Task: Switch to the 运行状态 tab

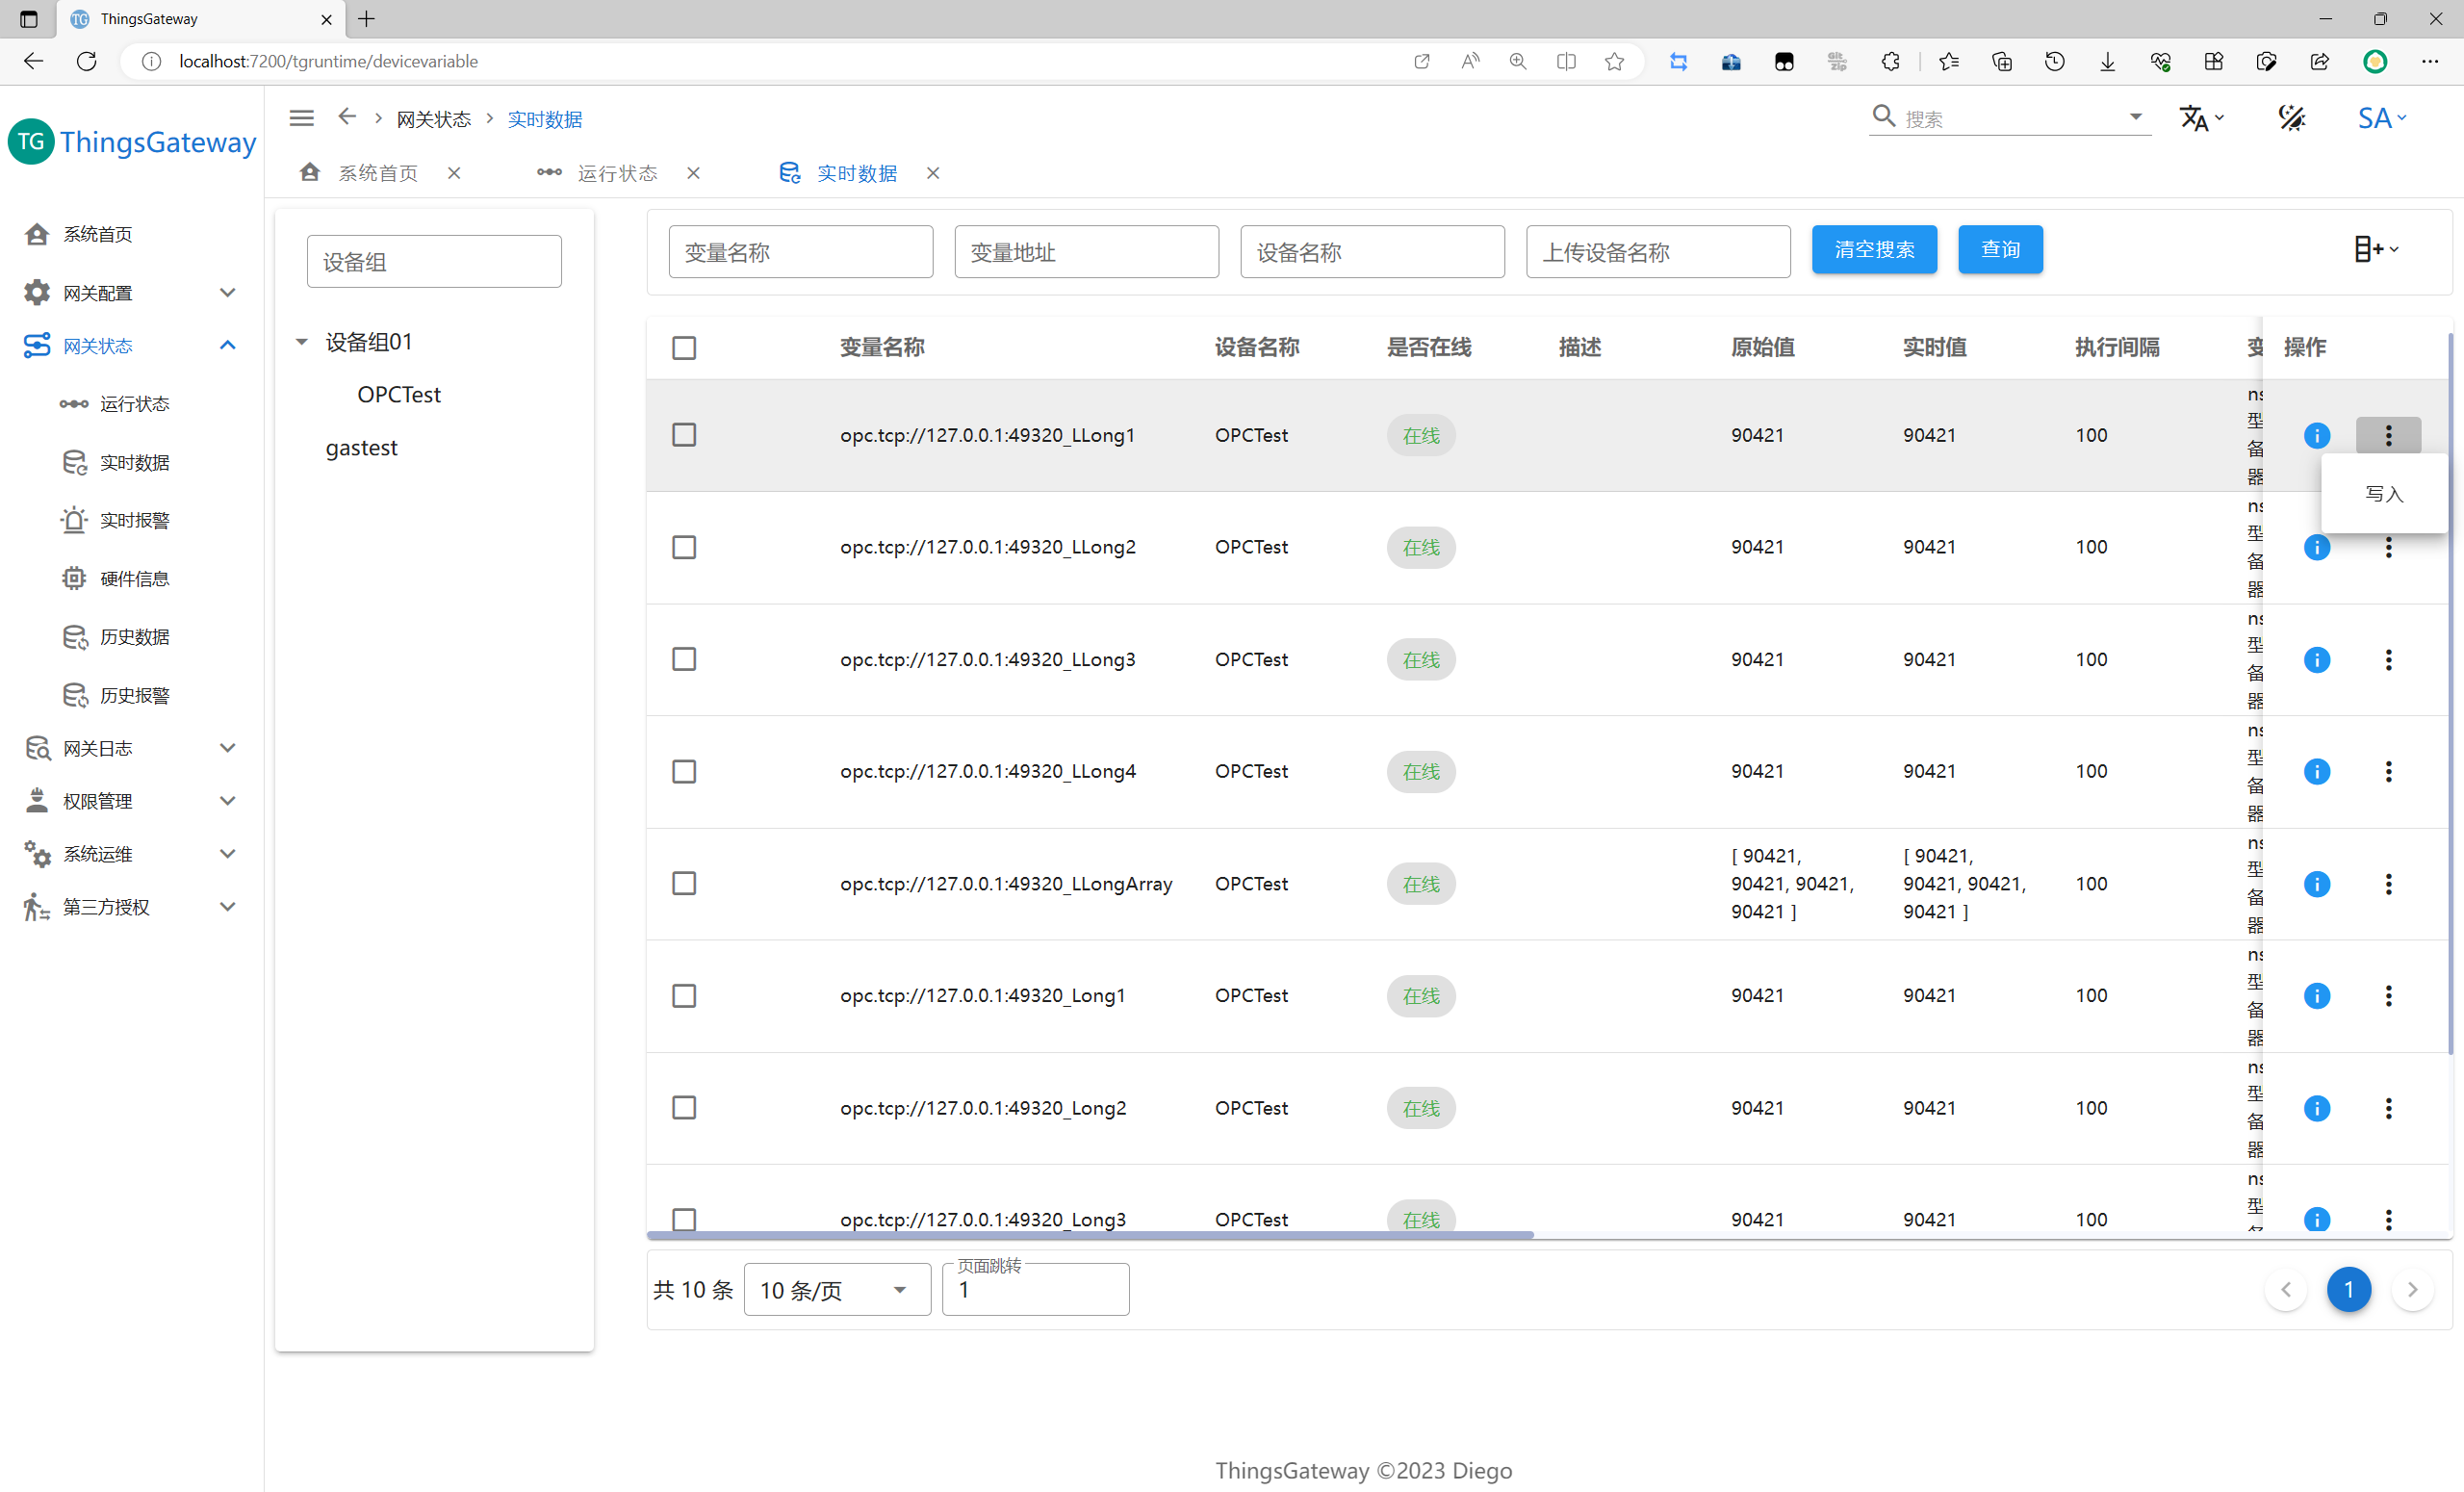Action: (616, 173)
